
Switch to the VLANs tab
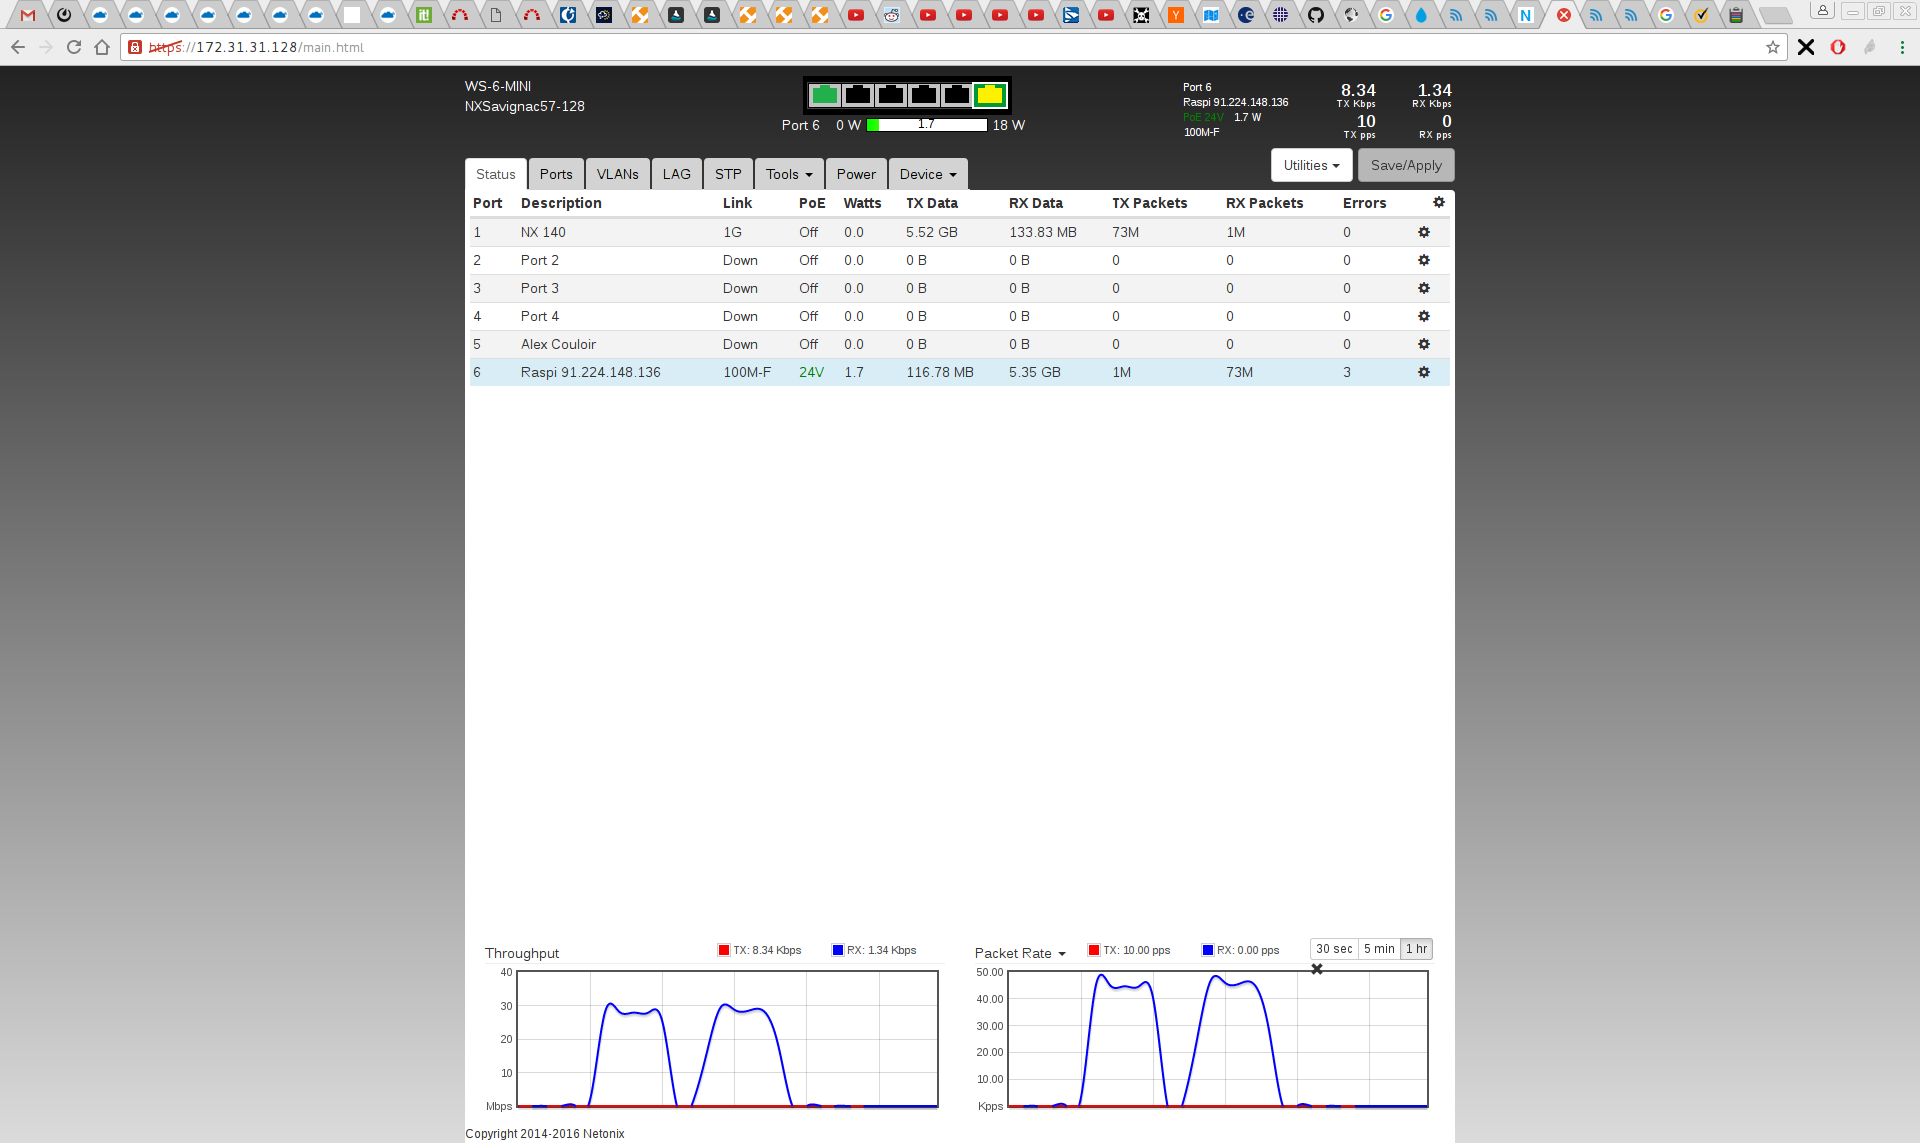coord(617,174)
